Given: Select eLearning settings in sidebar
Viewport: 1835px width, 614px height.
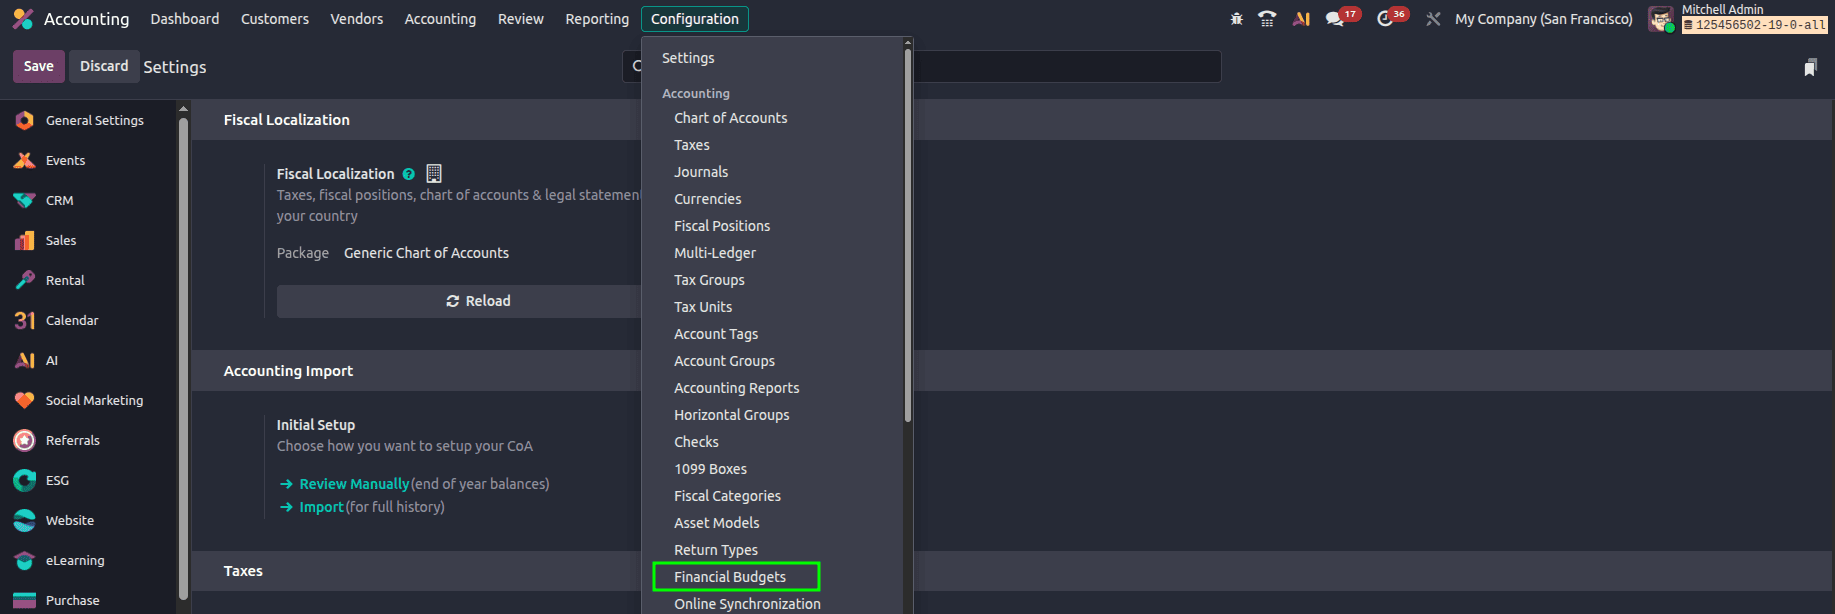Looking at the screenshot, I should tap(88, 560).
